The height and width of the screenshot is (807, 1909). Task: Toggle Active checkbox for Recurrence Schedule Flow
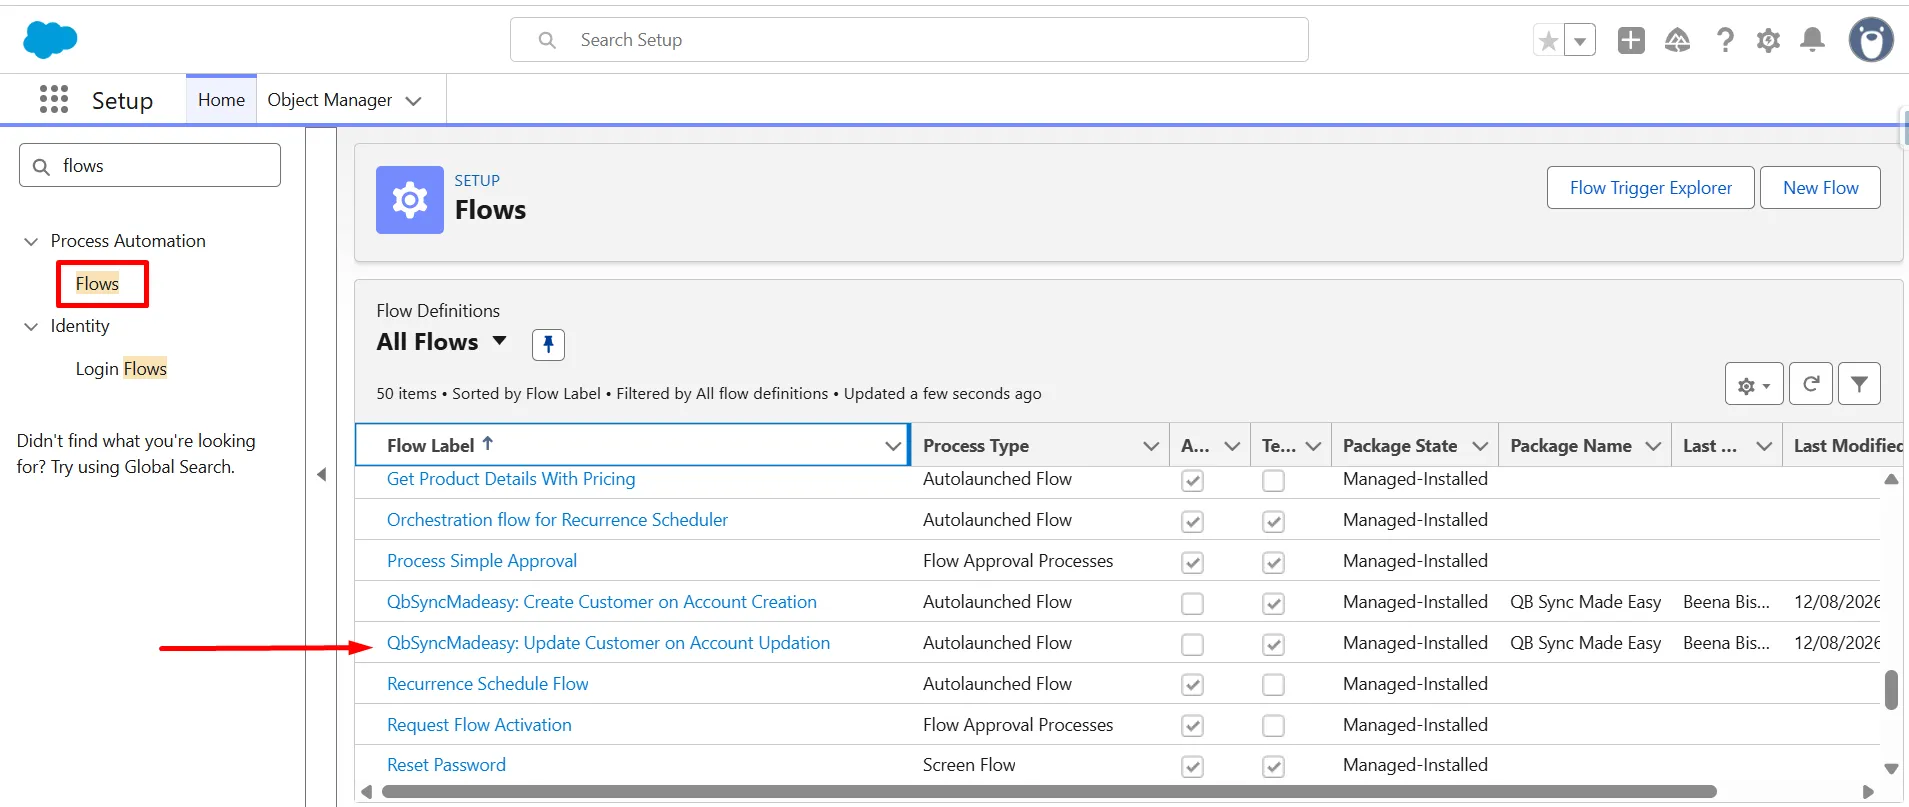pyautogui.click(x=1192, y=685)
